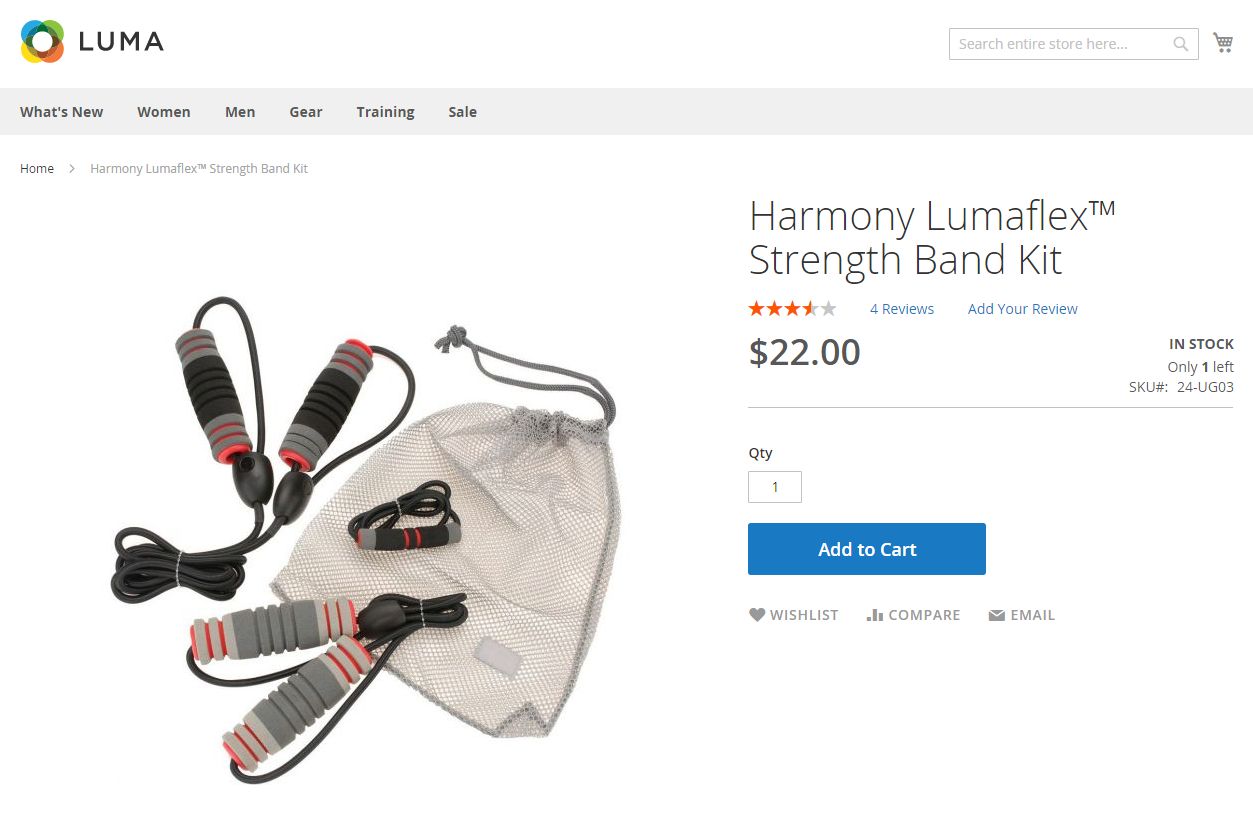
Task: Add product to cart
Action: pyautogui.click(x=867, y=549)
